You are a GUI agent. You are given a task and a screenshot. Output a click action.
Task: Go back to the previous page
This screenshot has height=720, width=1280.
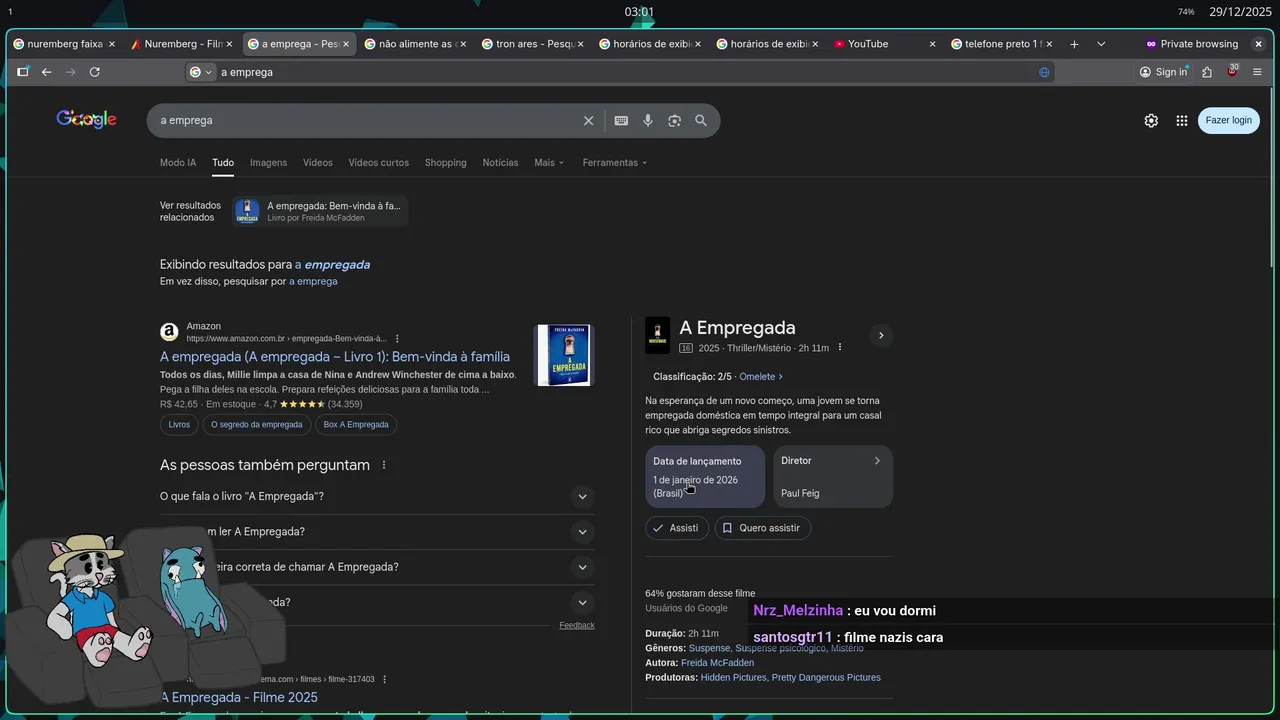pos(46,72)
